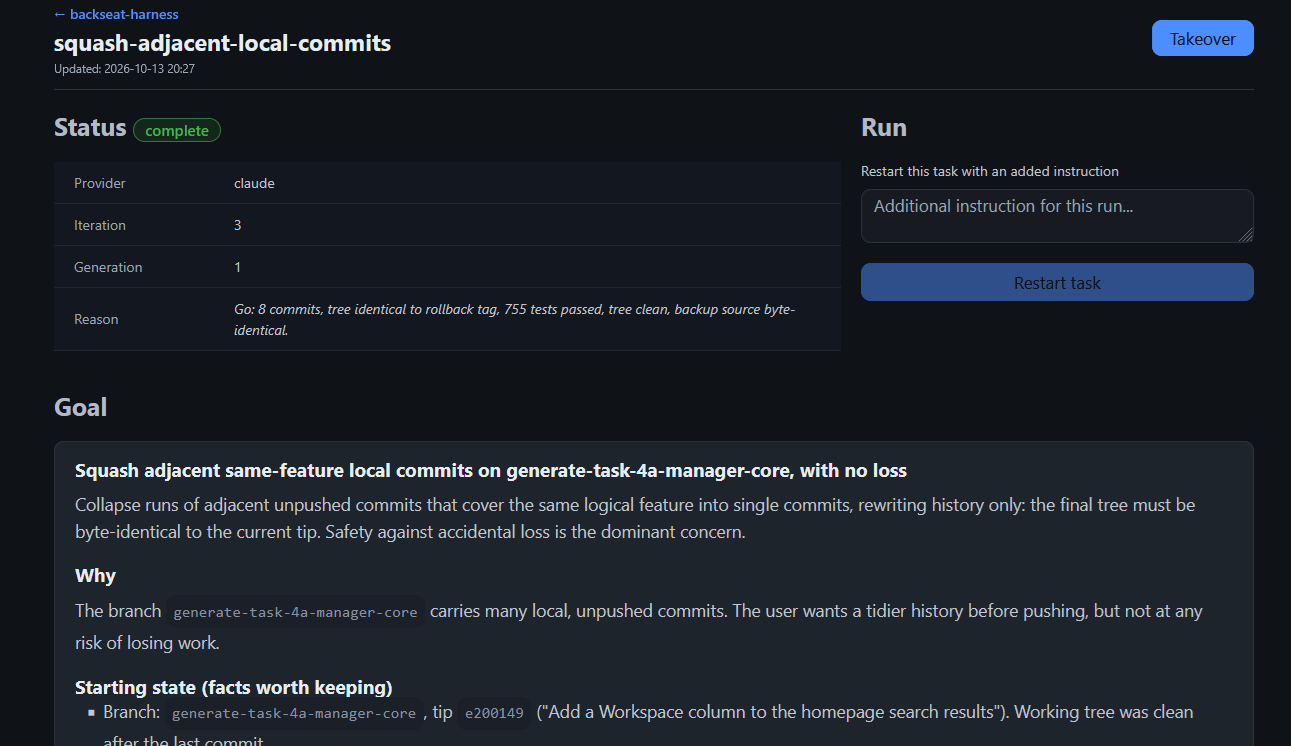This screenshot has width=1291, height=746.
Task: Click the 'Iteration' row label
Action: click(100, 225)
